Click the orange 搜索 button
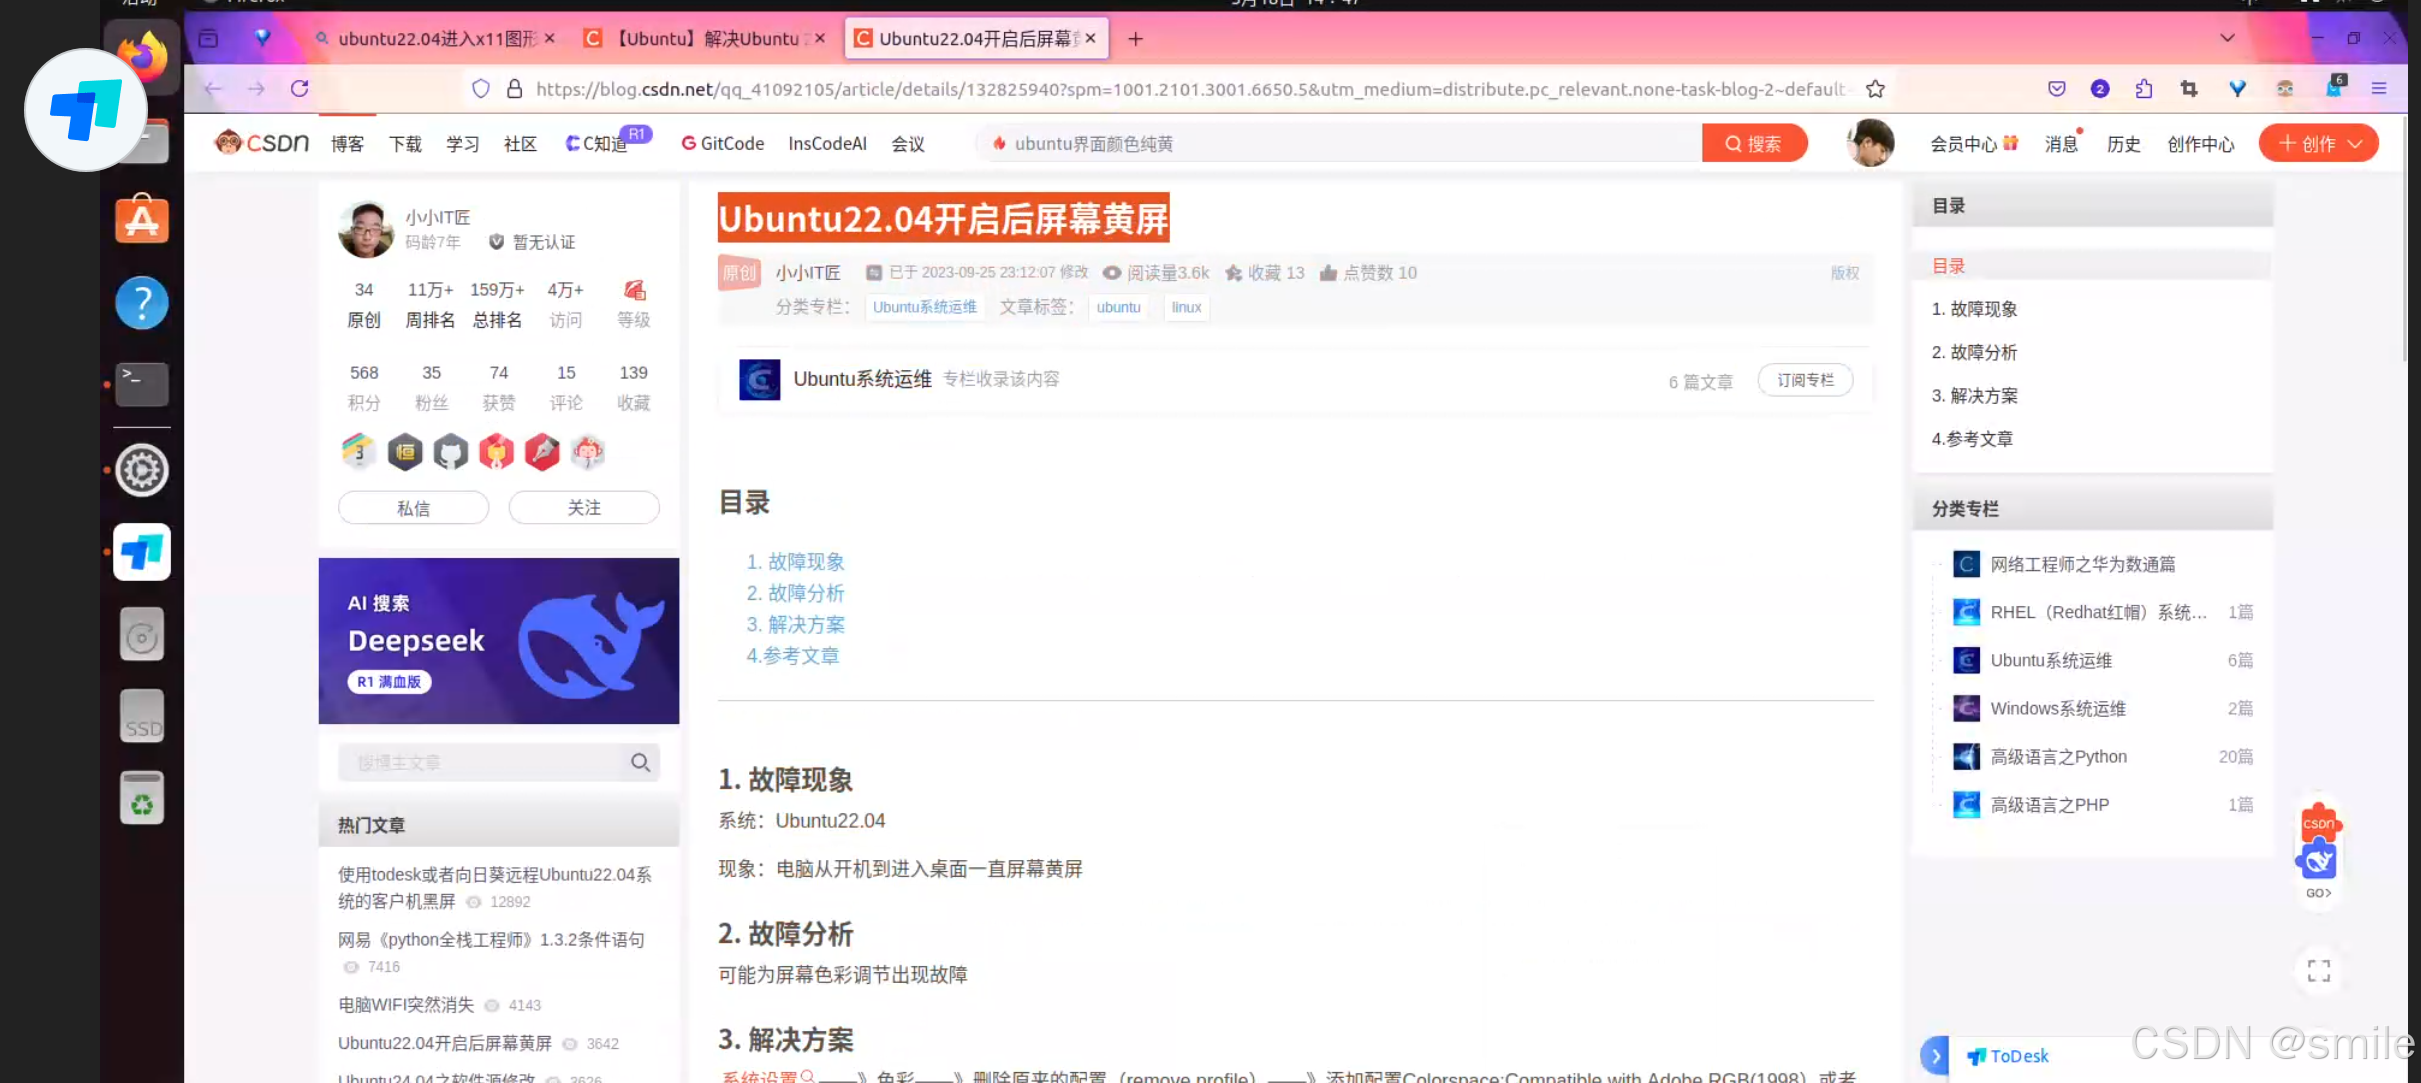 [x=1754, y=144]
